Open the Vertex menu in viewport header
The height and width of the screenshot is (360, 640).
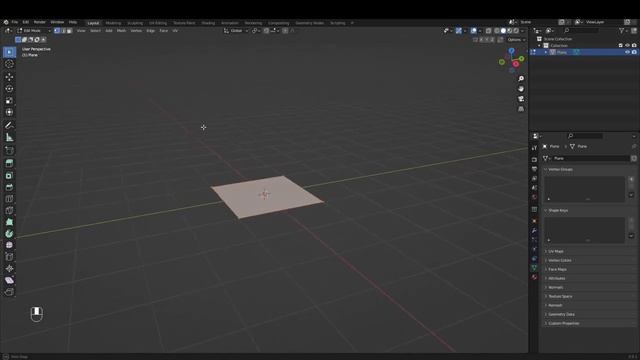click(x=136, y=31)
